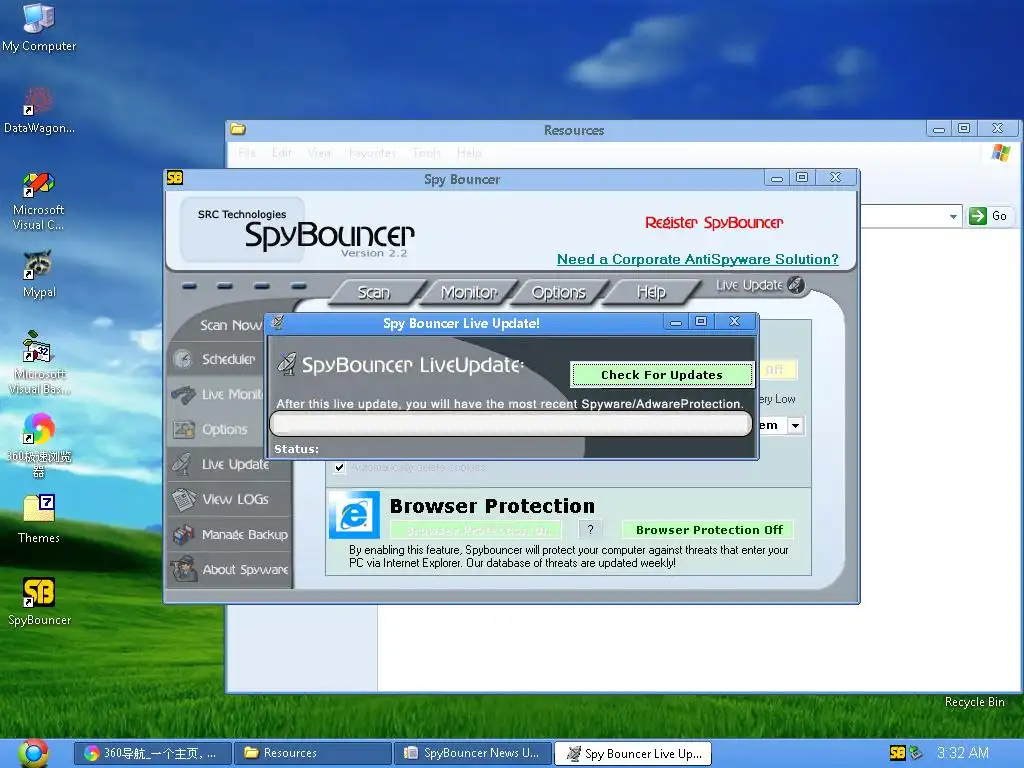Open the Favorites menu in Resources window

tap(372, 153)
